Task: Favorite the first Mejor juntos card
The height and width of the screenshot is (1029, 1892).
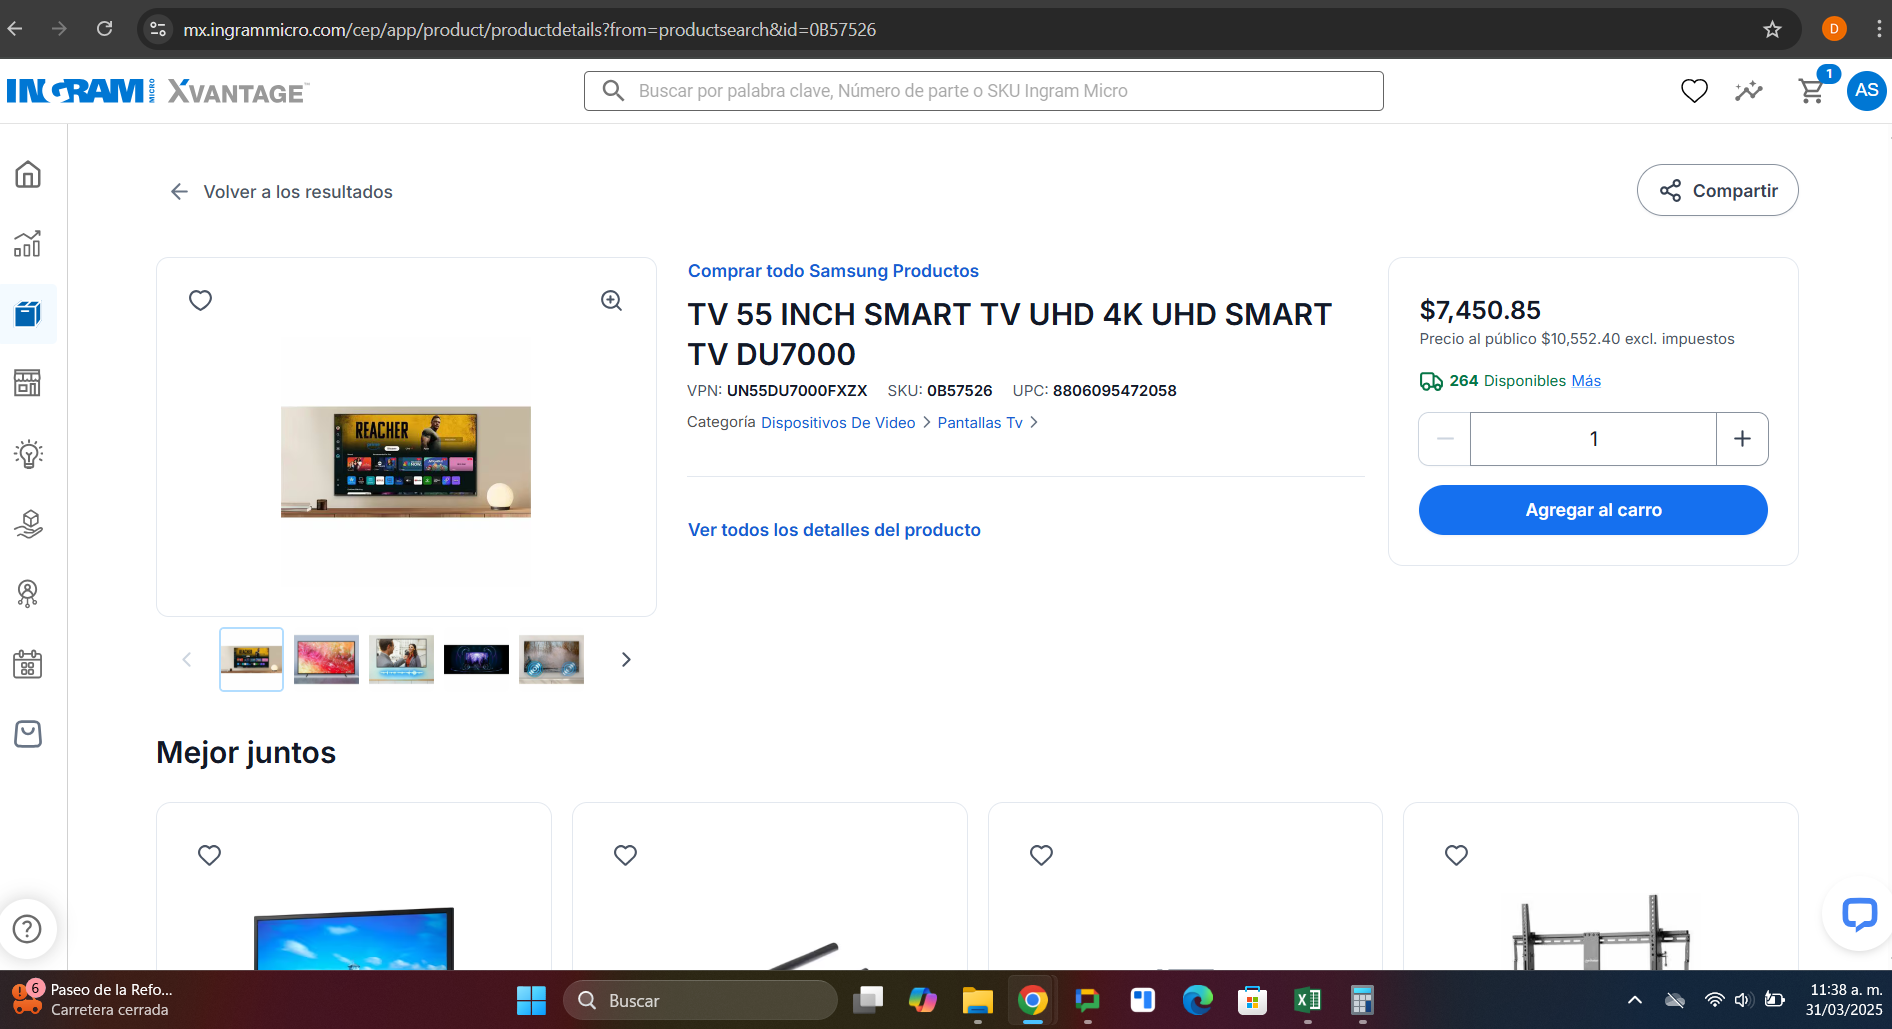Action: [x=209, y=855]
